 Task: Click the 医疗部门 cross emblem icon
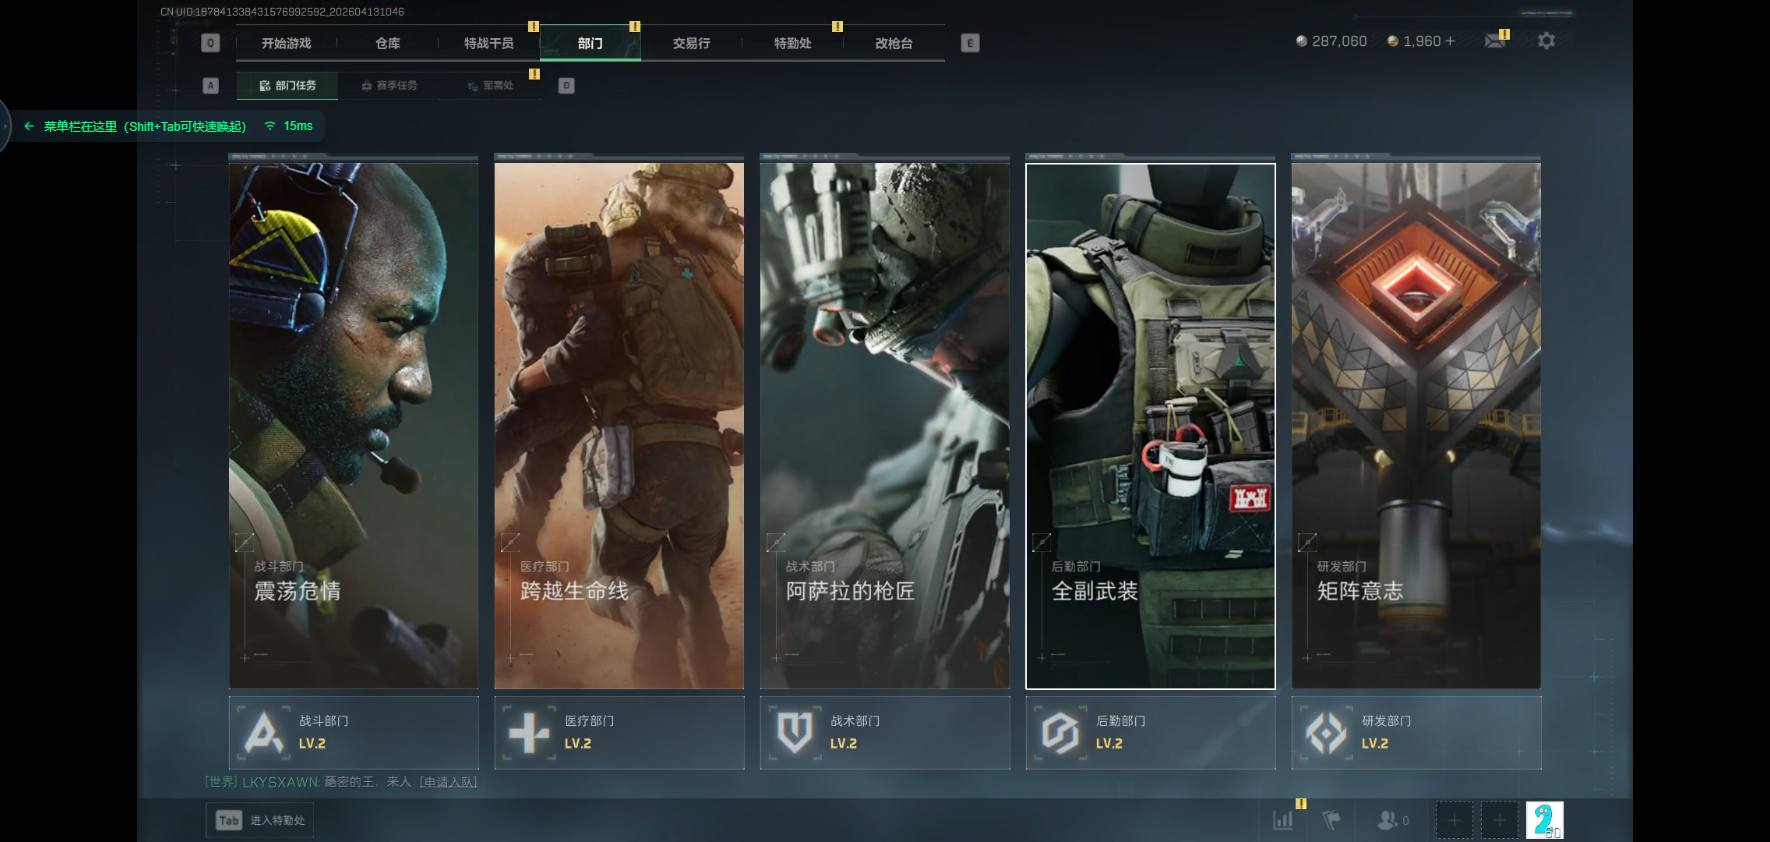529,732
